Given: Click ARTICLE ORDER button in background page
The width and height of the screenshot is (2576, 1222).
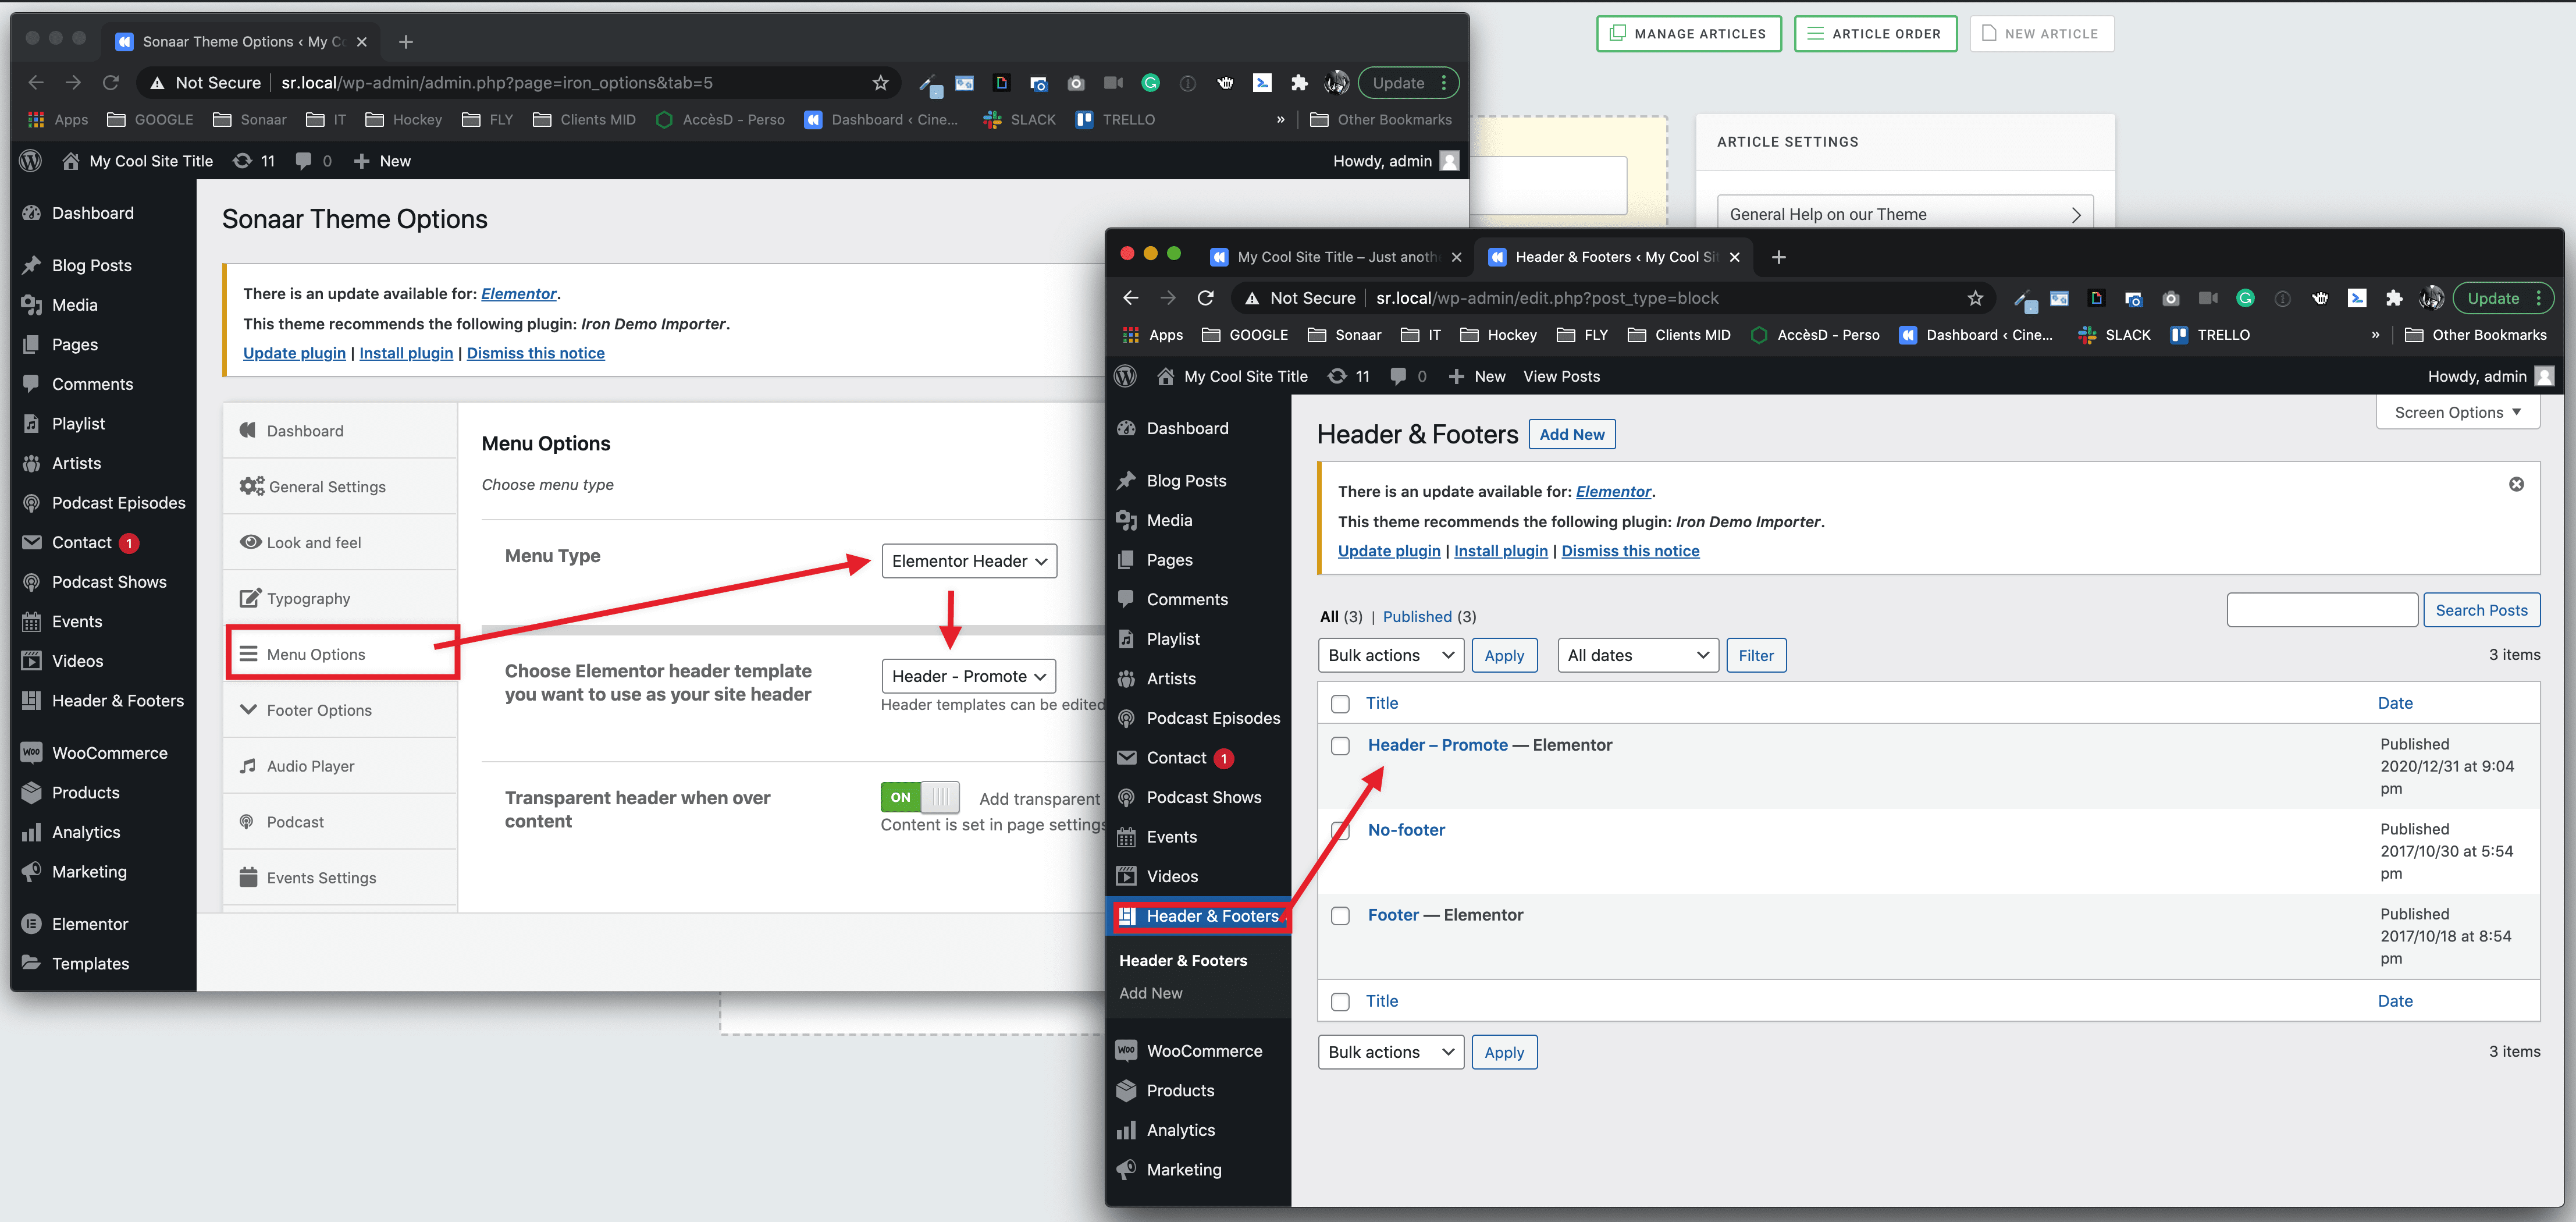Looking at the screenshot, I should (1875, 34).
